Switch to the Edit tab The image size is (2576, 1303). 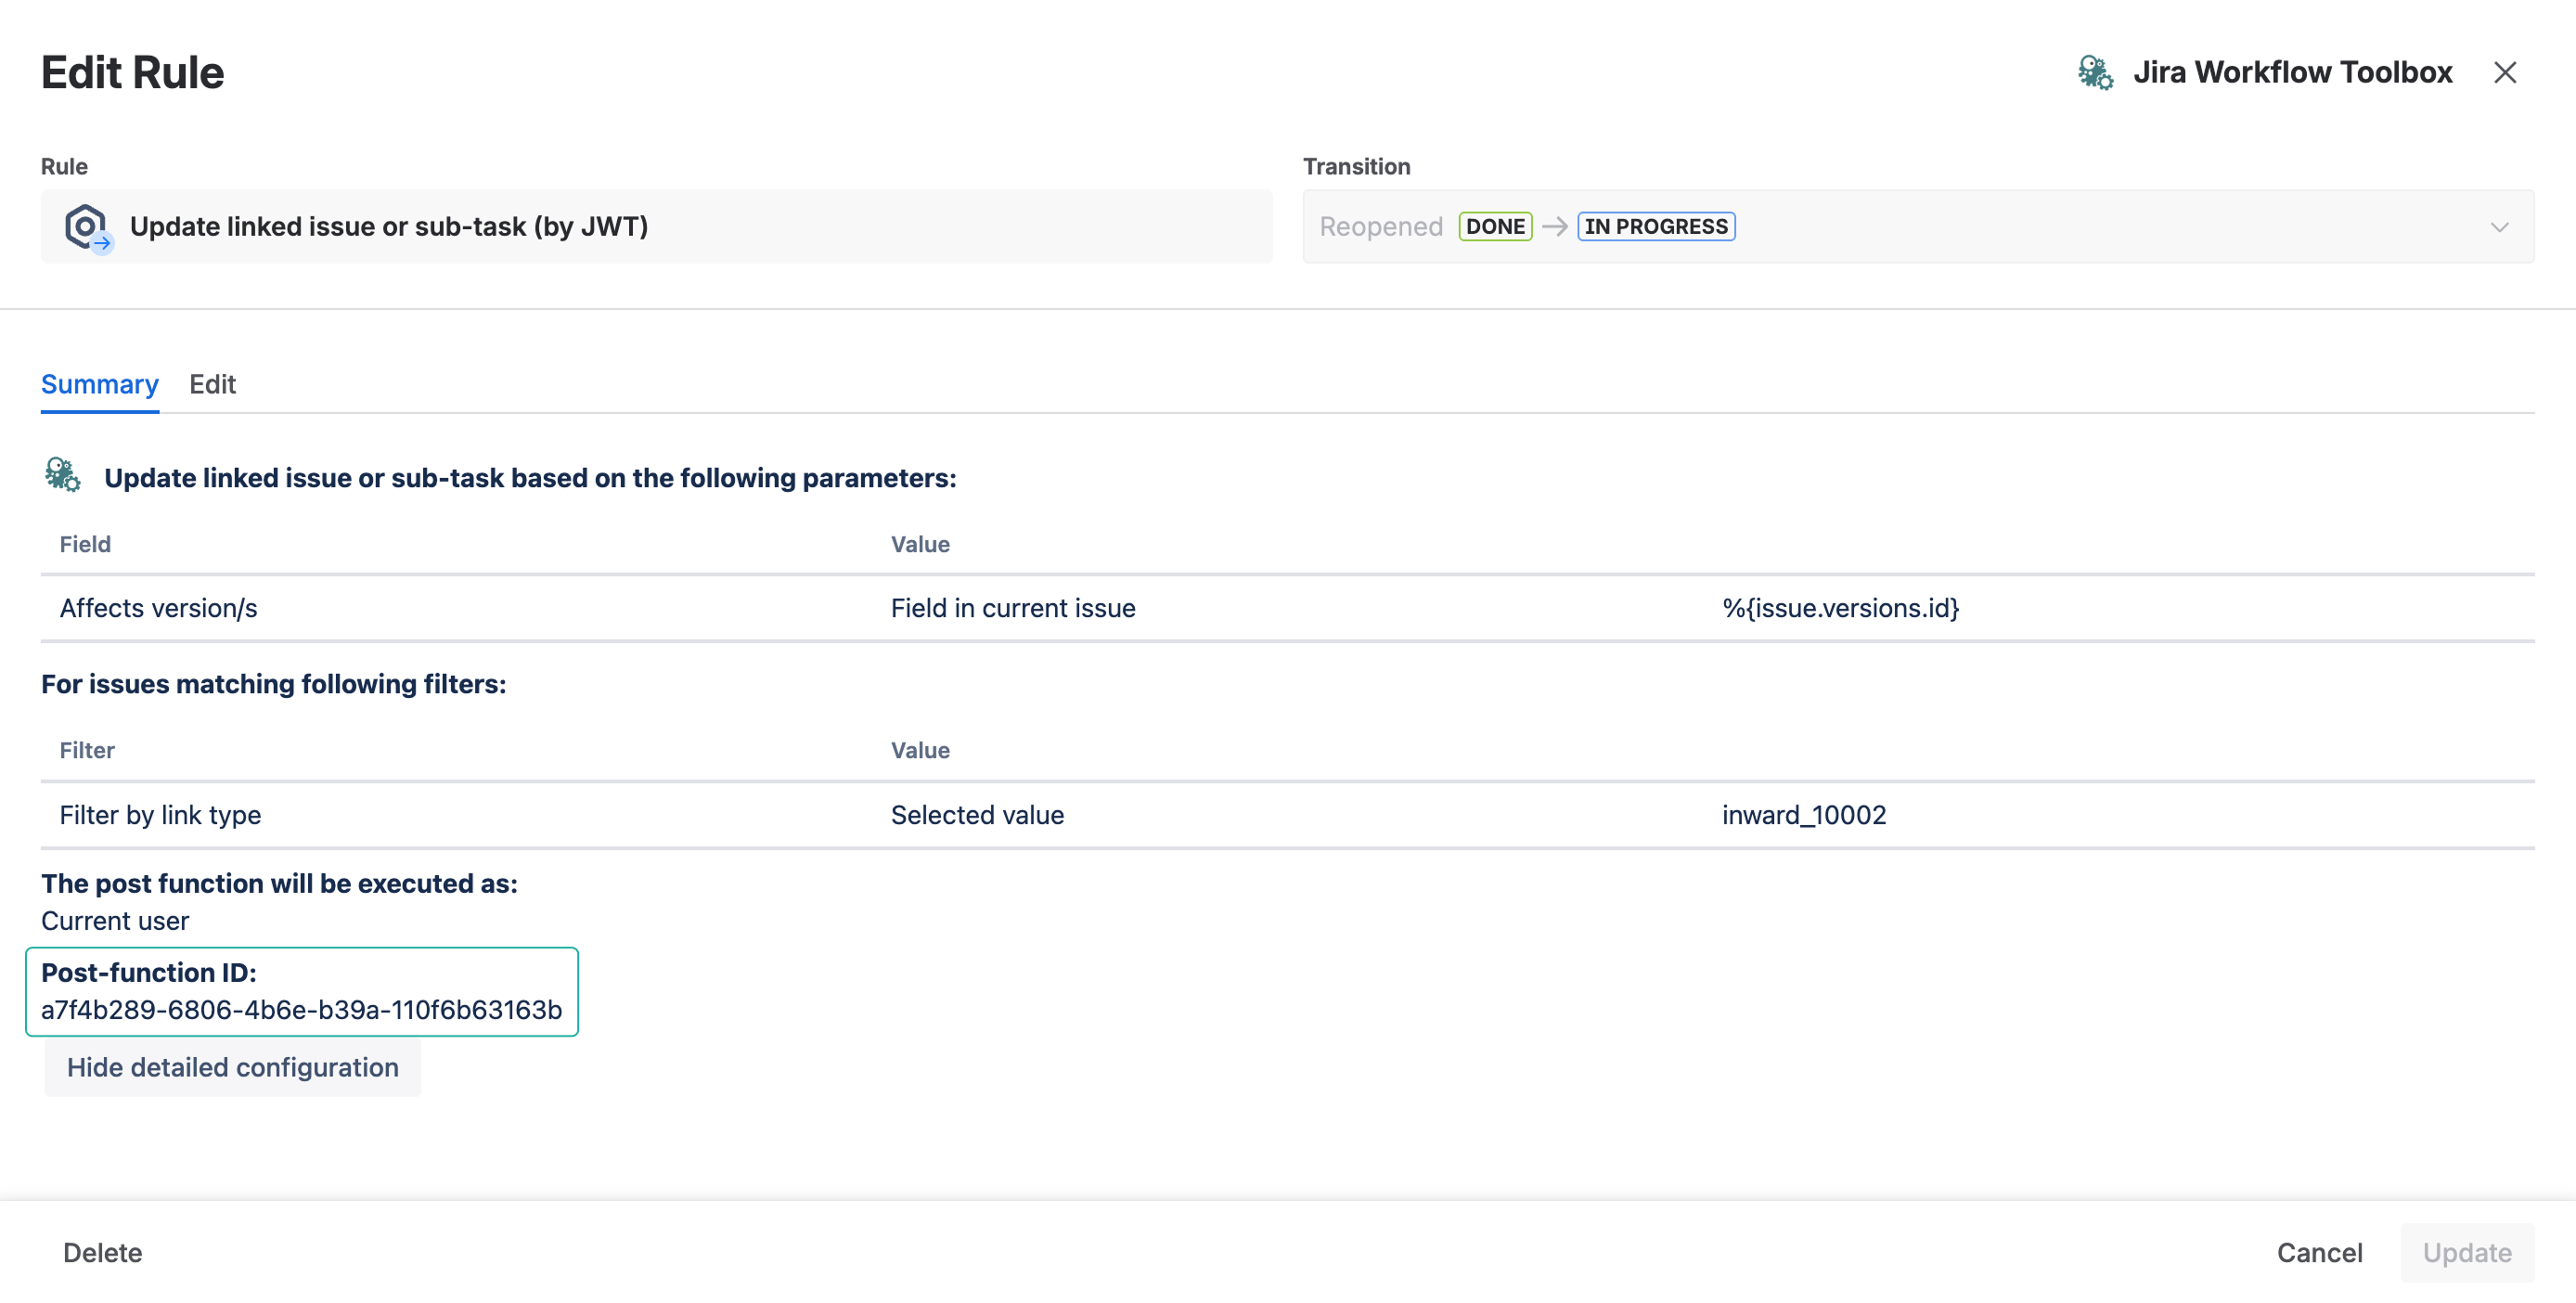(212, 384)
